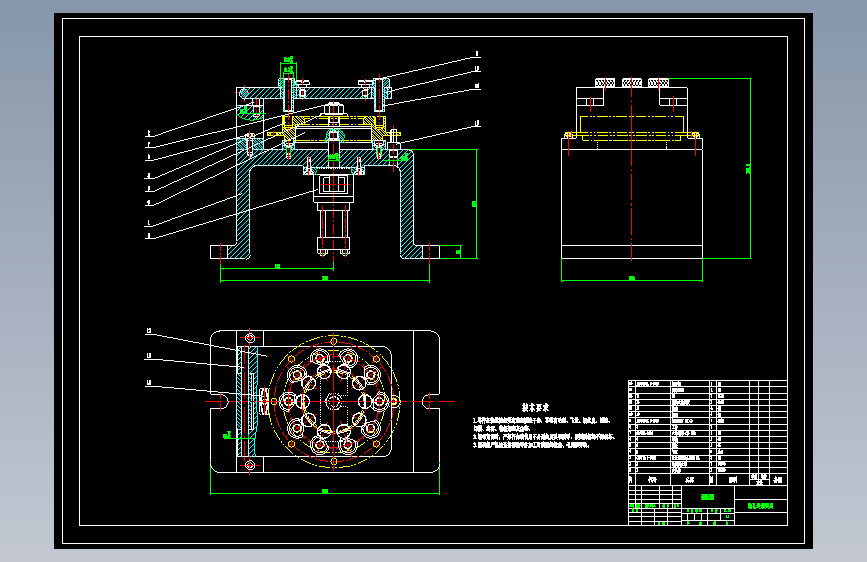This screenshot has height=562, width=867.
Task: Click the tall vertical dimension beside side view
Action: pos(750,168)
